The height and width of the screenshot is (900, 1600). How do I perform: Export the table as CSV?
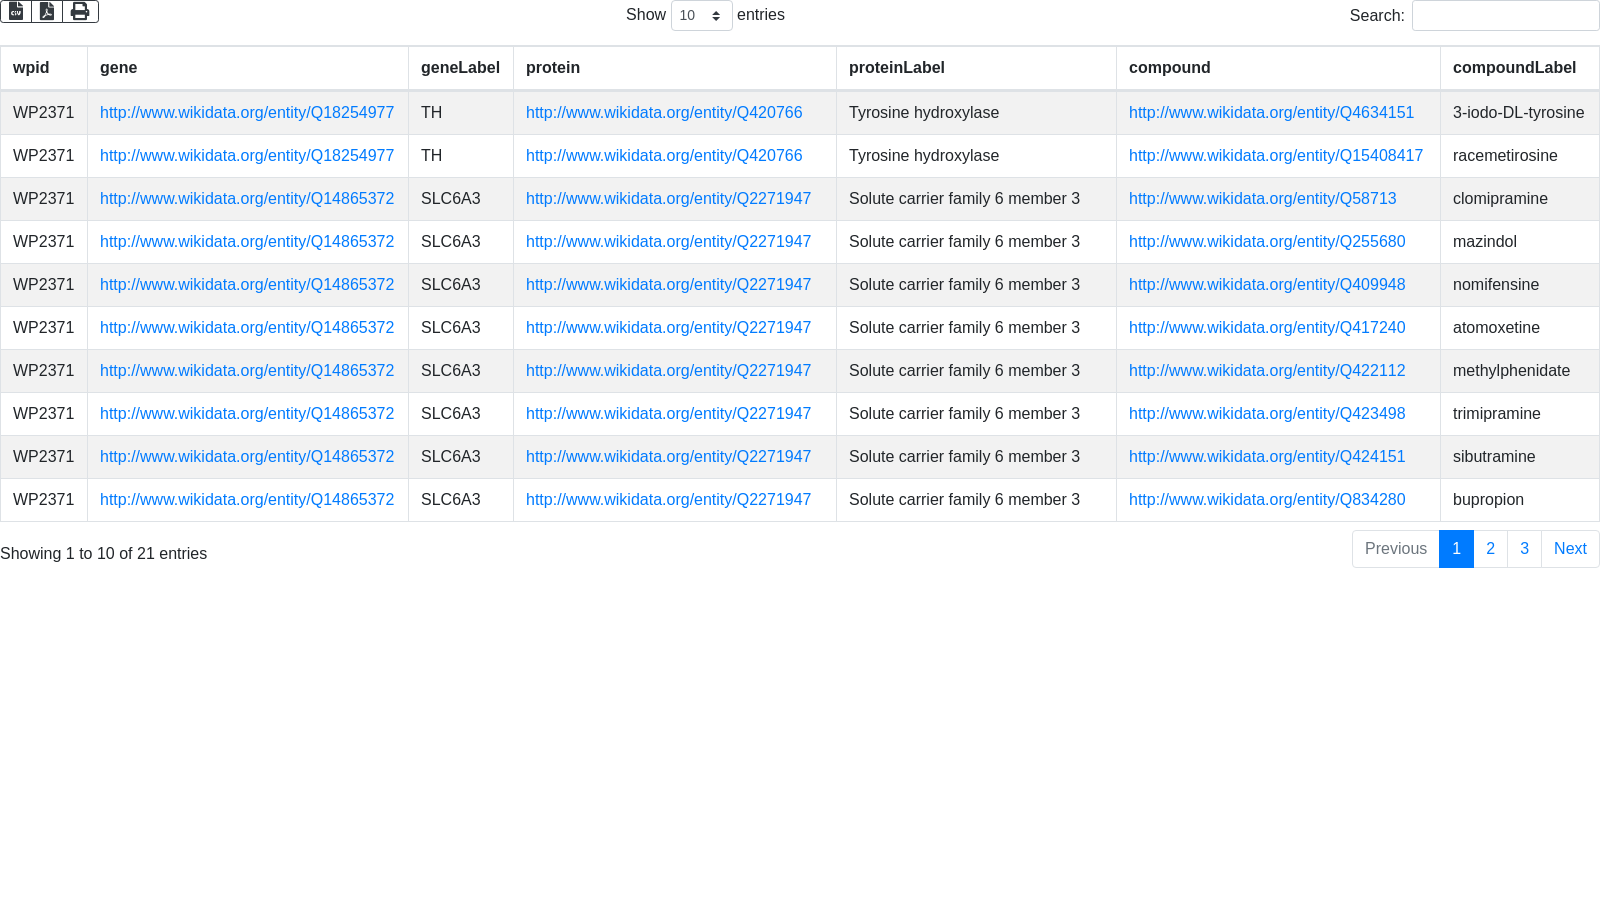(16, 11)
